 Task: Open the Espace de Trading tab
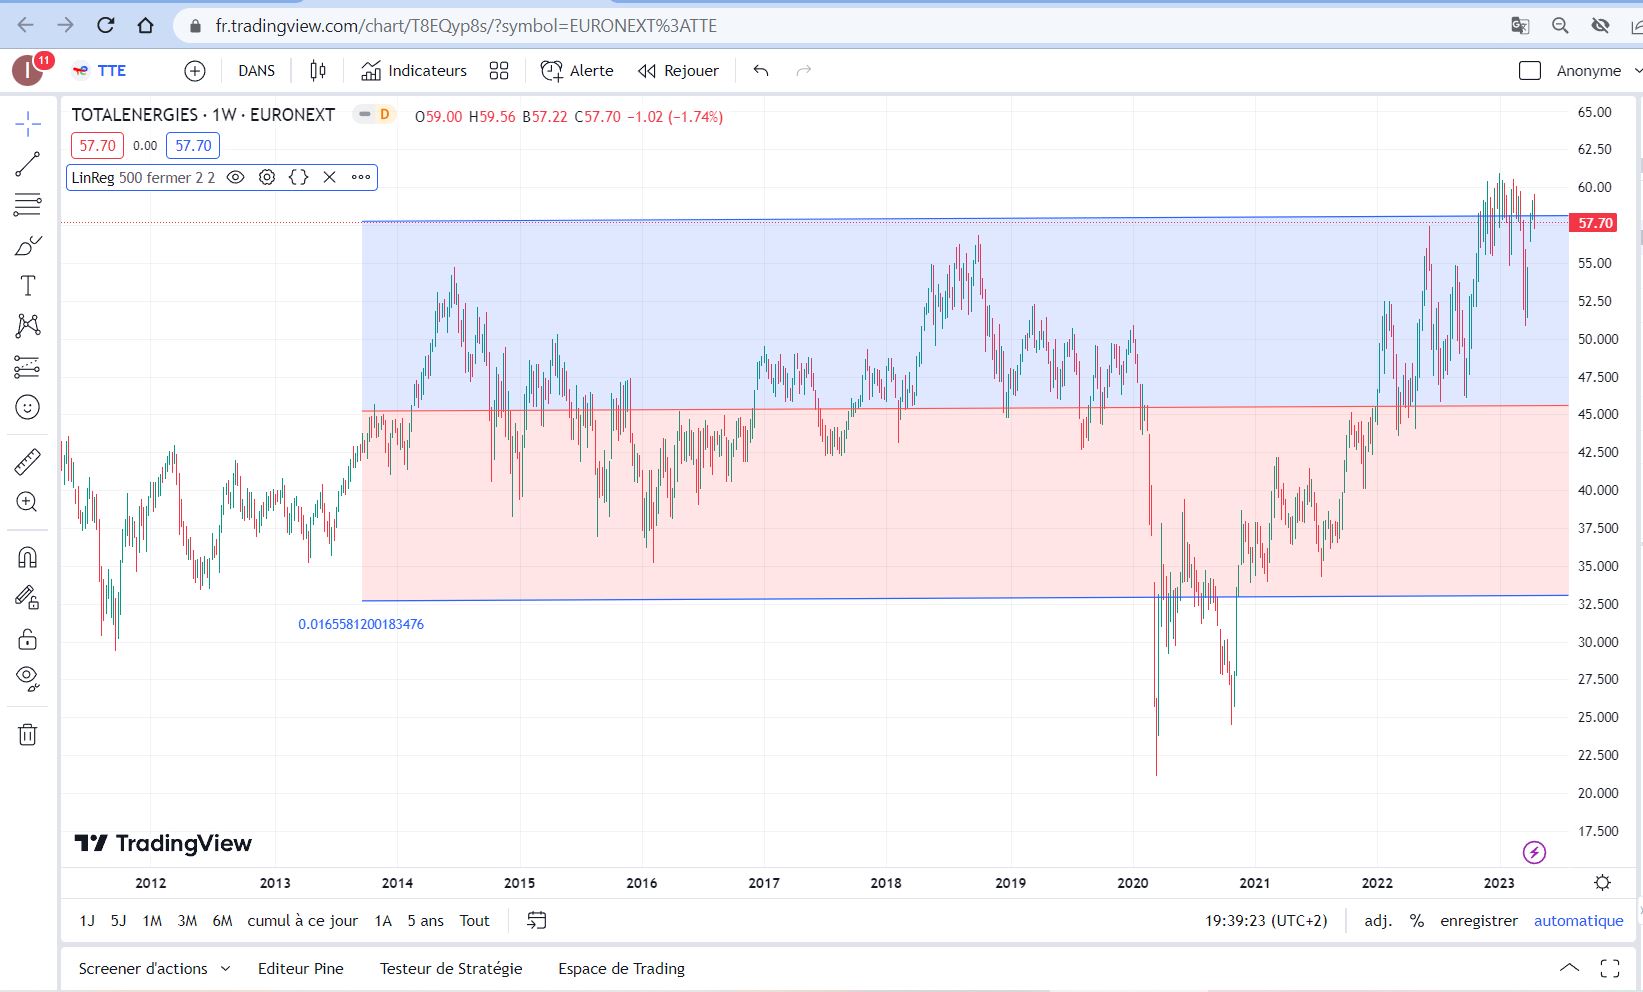[622, 969]
